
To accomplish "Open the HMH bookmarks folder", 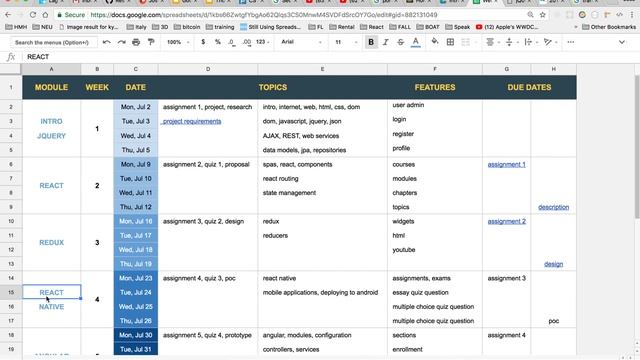I will click(x=16, y=27).
